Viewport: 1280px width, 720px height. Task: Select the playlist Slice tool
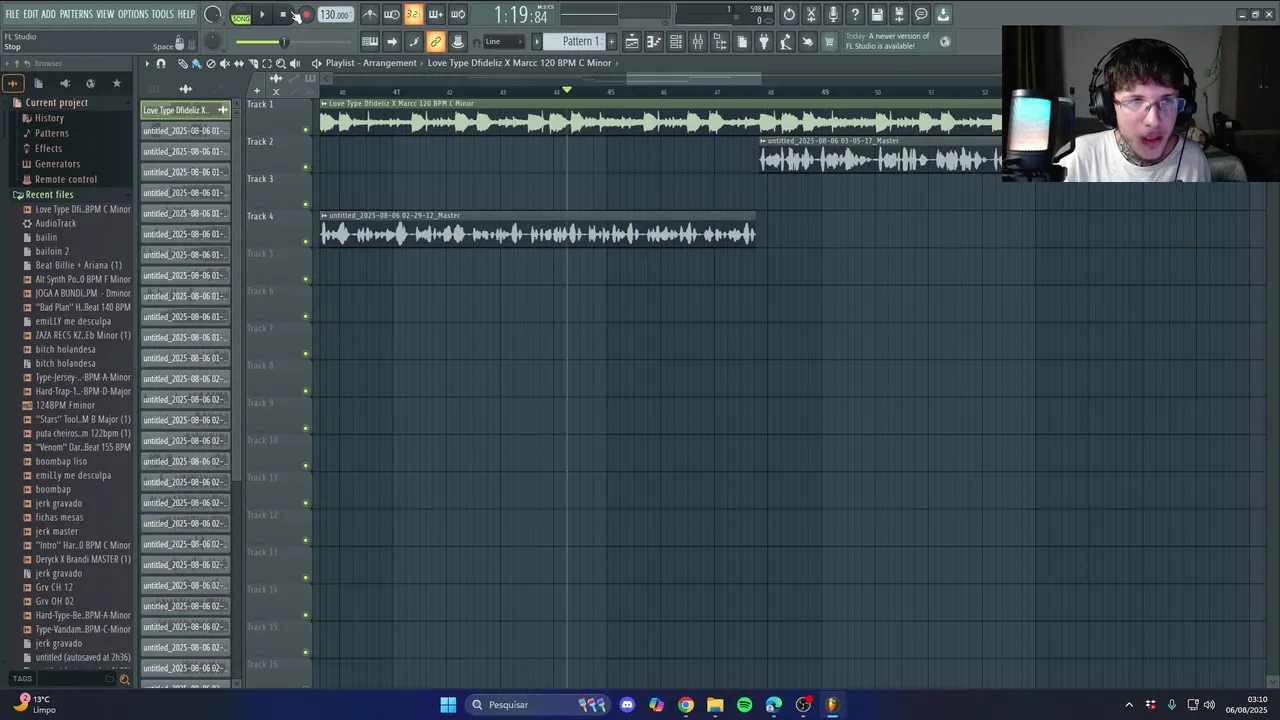(253, 63)
